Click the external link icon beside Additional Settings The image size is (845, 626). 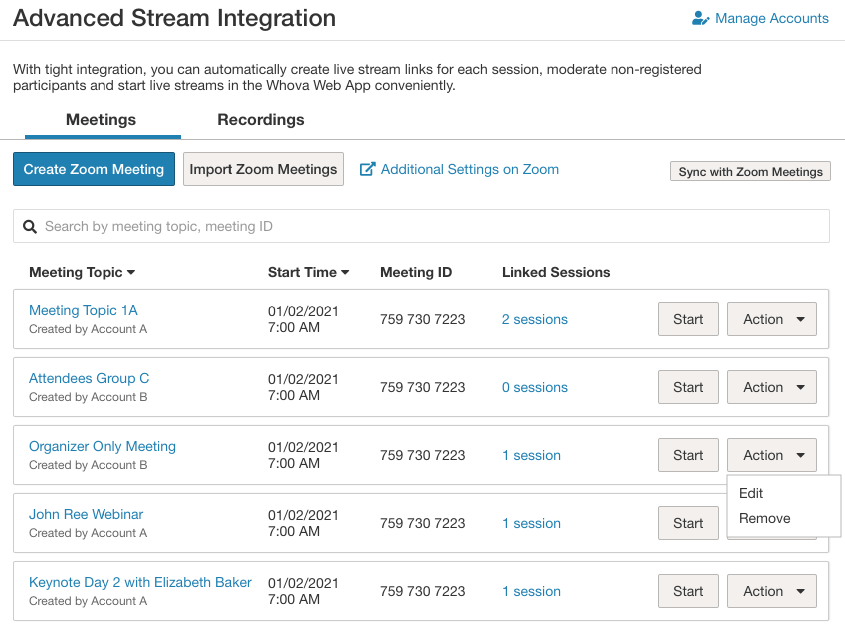coord(367,169)
